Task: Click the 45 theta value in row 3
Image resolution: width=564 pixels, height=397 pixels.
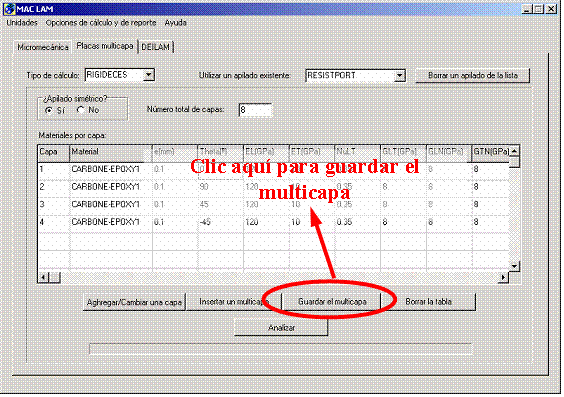Action: point(204,204)
